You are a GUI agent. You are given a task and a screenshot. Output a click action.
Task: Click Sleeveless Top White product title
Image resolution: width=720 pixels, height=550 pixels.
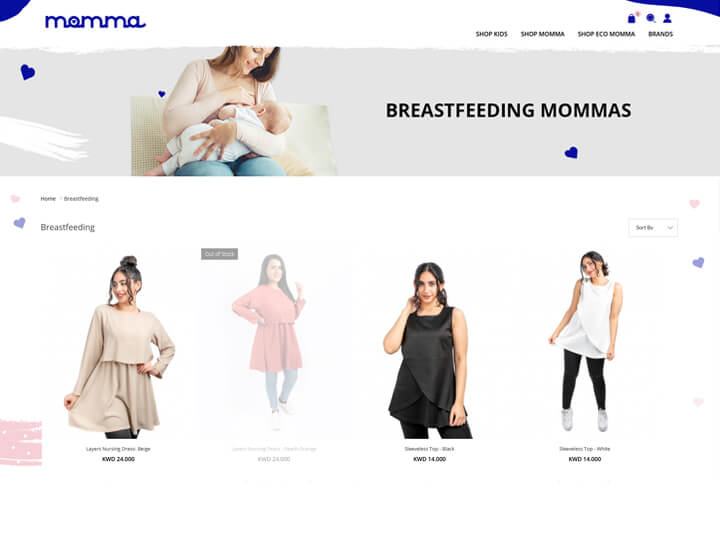pyautogui.click(x=585, y=449)
